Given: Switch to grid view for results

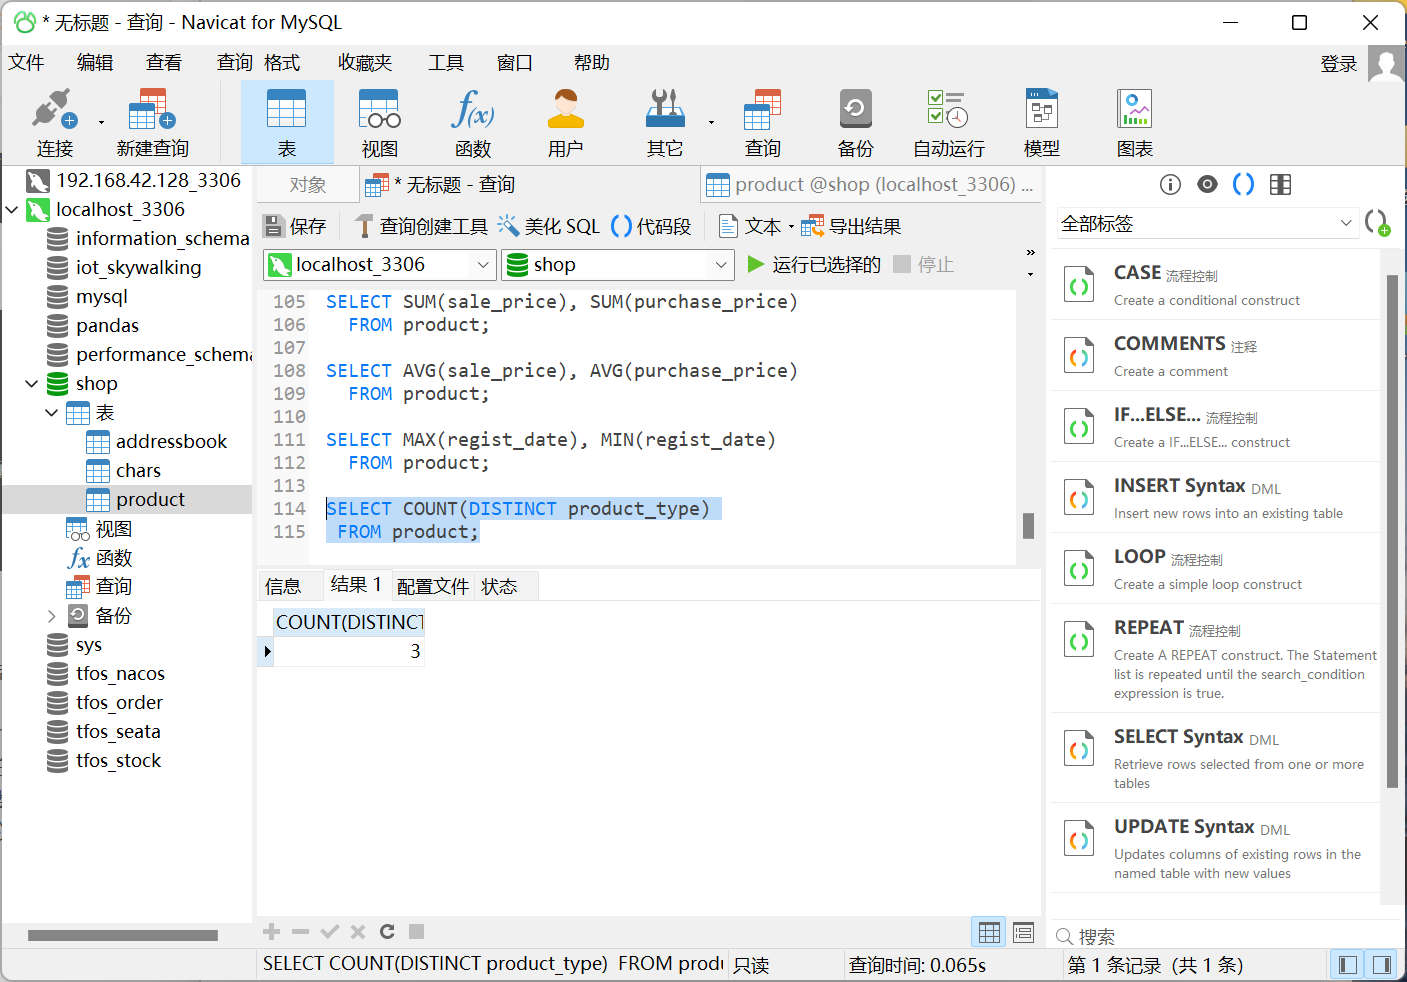Looking at the screenshot, I should tap(989, 933).
